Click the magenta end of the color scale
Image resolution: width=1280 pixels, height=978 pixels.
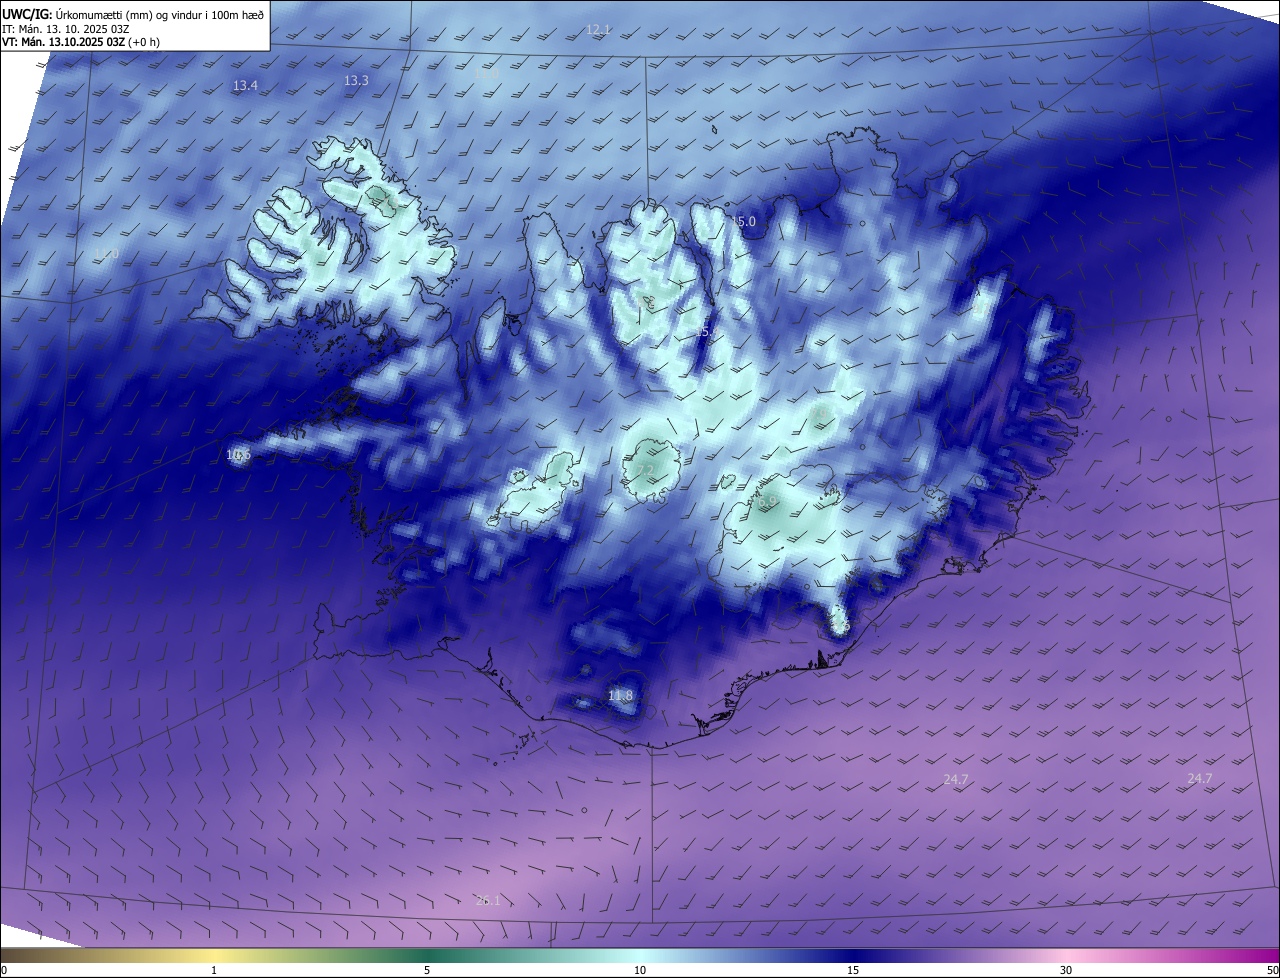click(1262, 956)
